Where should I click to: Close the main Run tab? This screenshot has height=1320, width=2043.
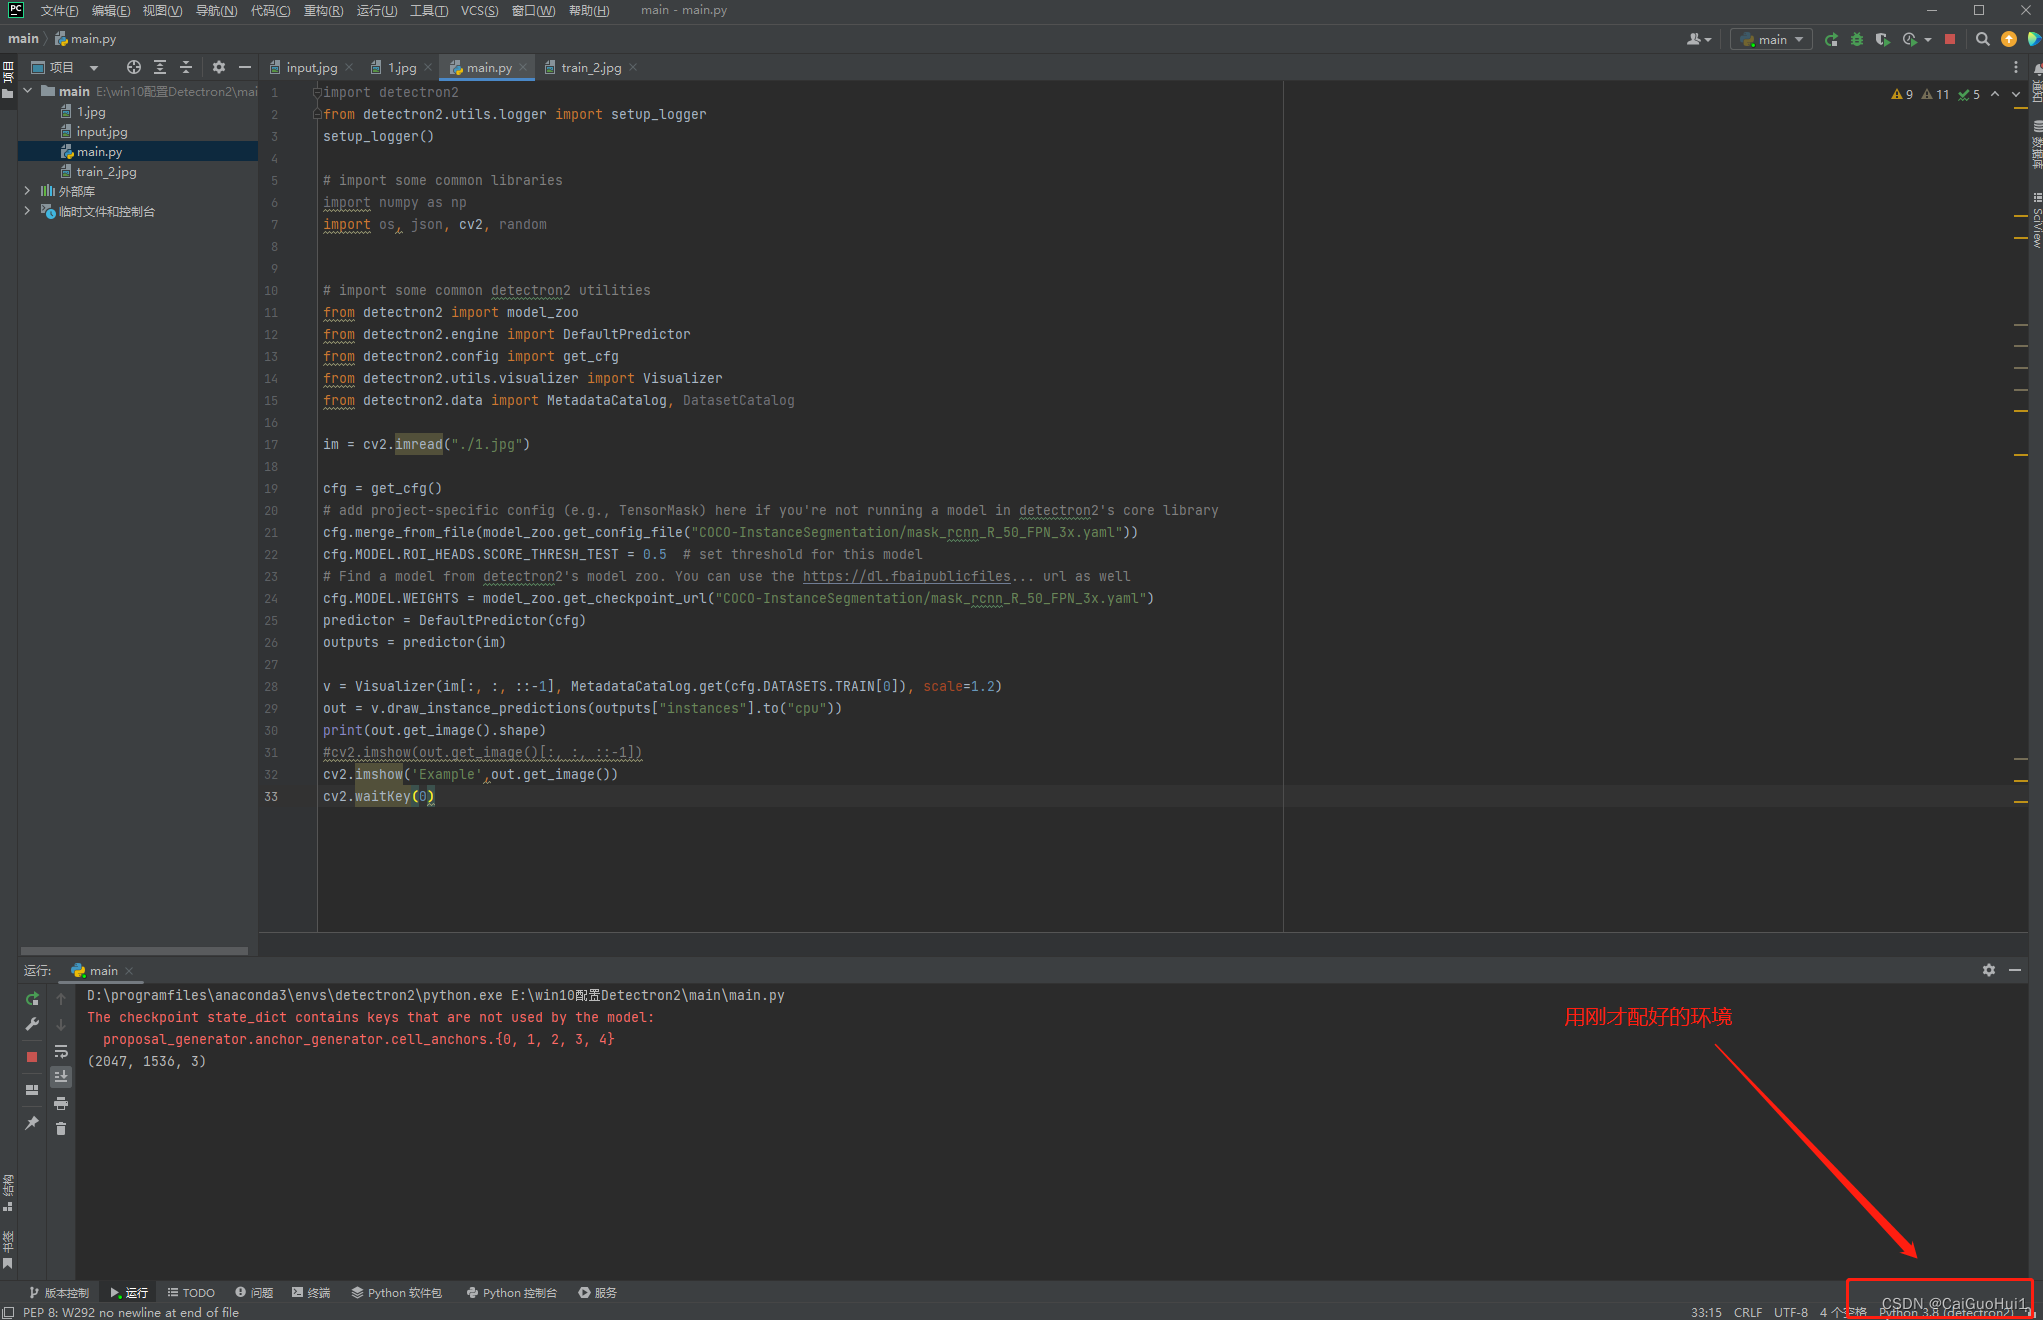[x=129, y=971]
